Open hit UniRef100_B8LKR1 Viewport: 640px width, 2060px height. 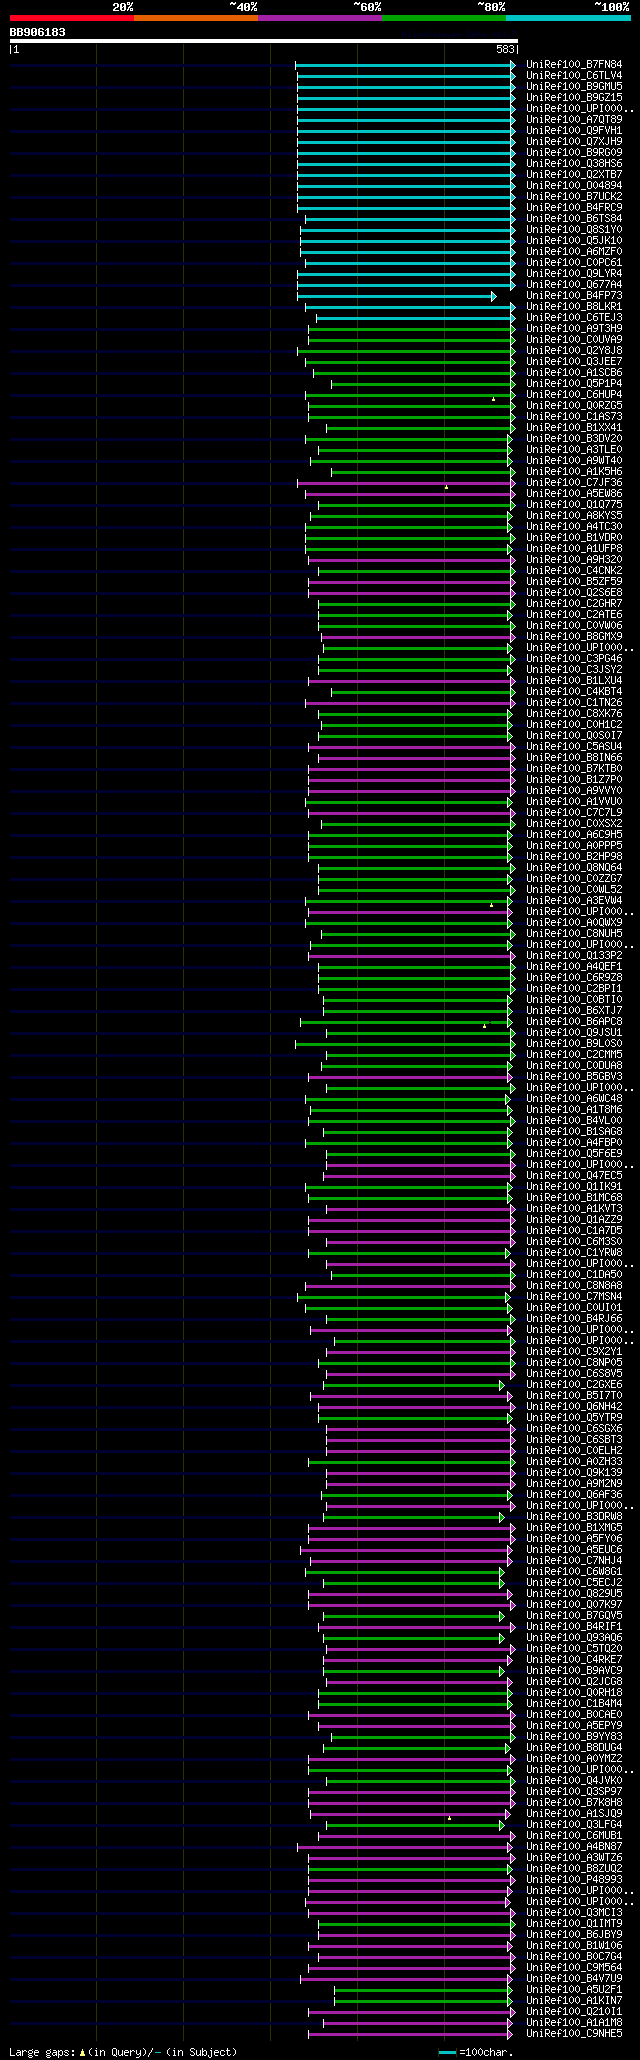[x=574, y=307]
